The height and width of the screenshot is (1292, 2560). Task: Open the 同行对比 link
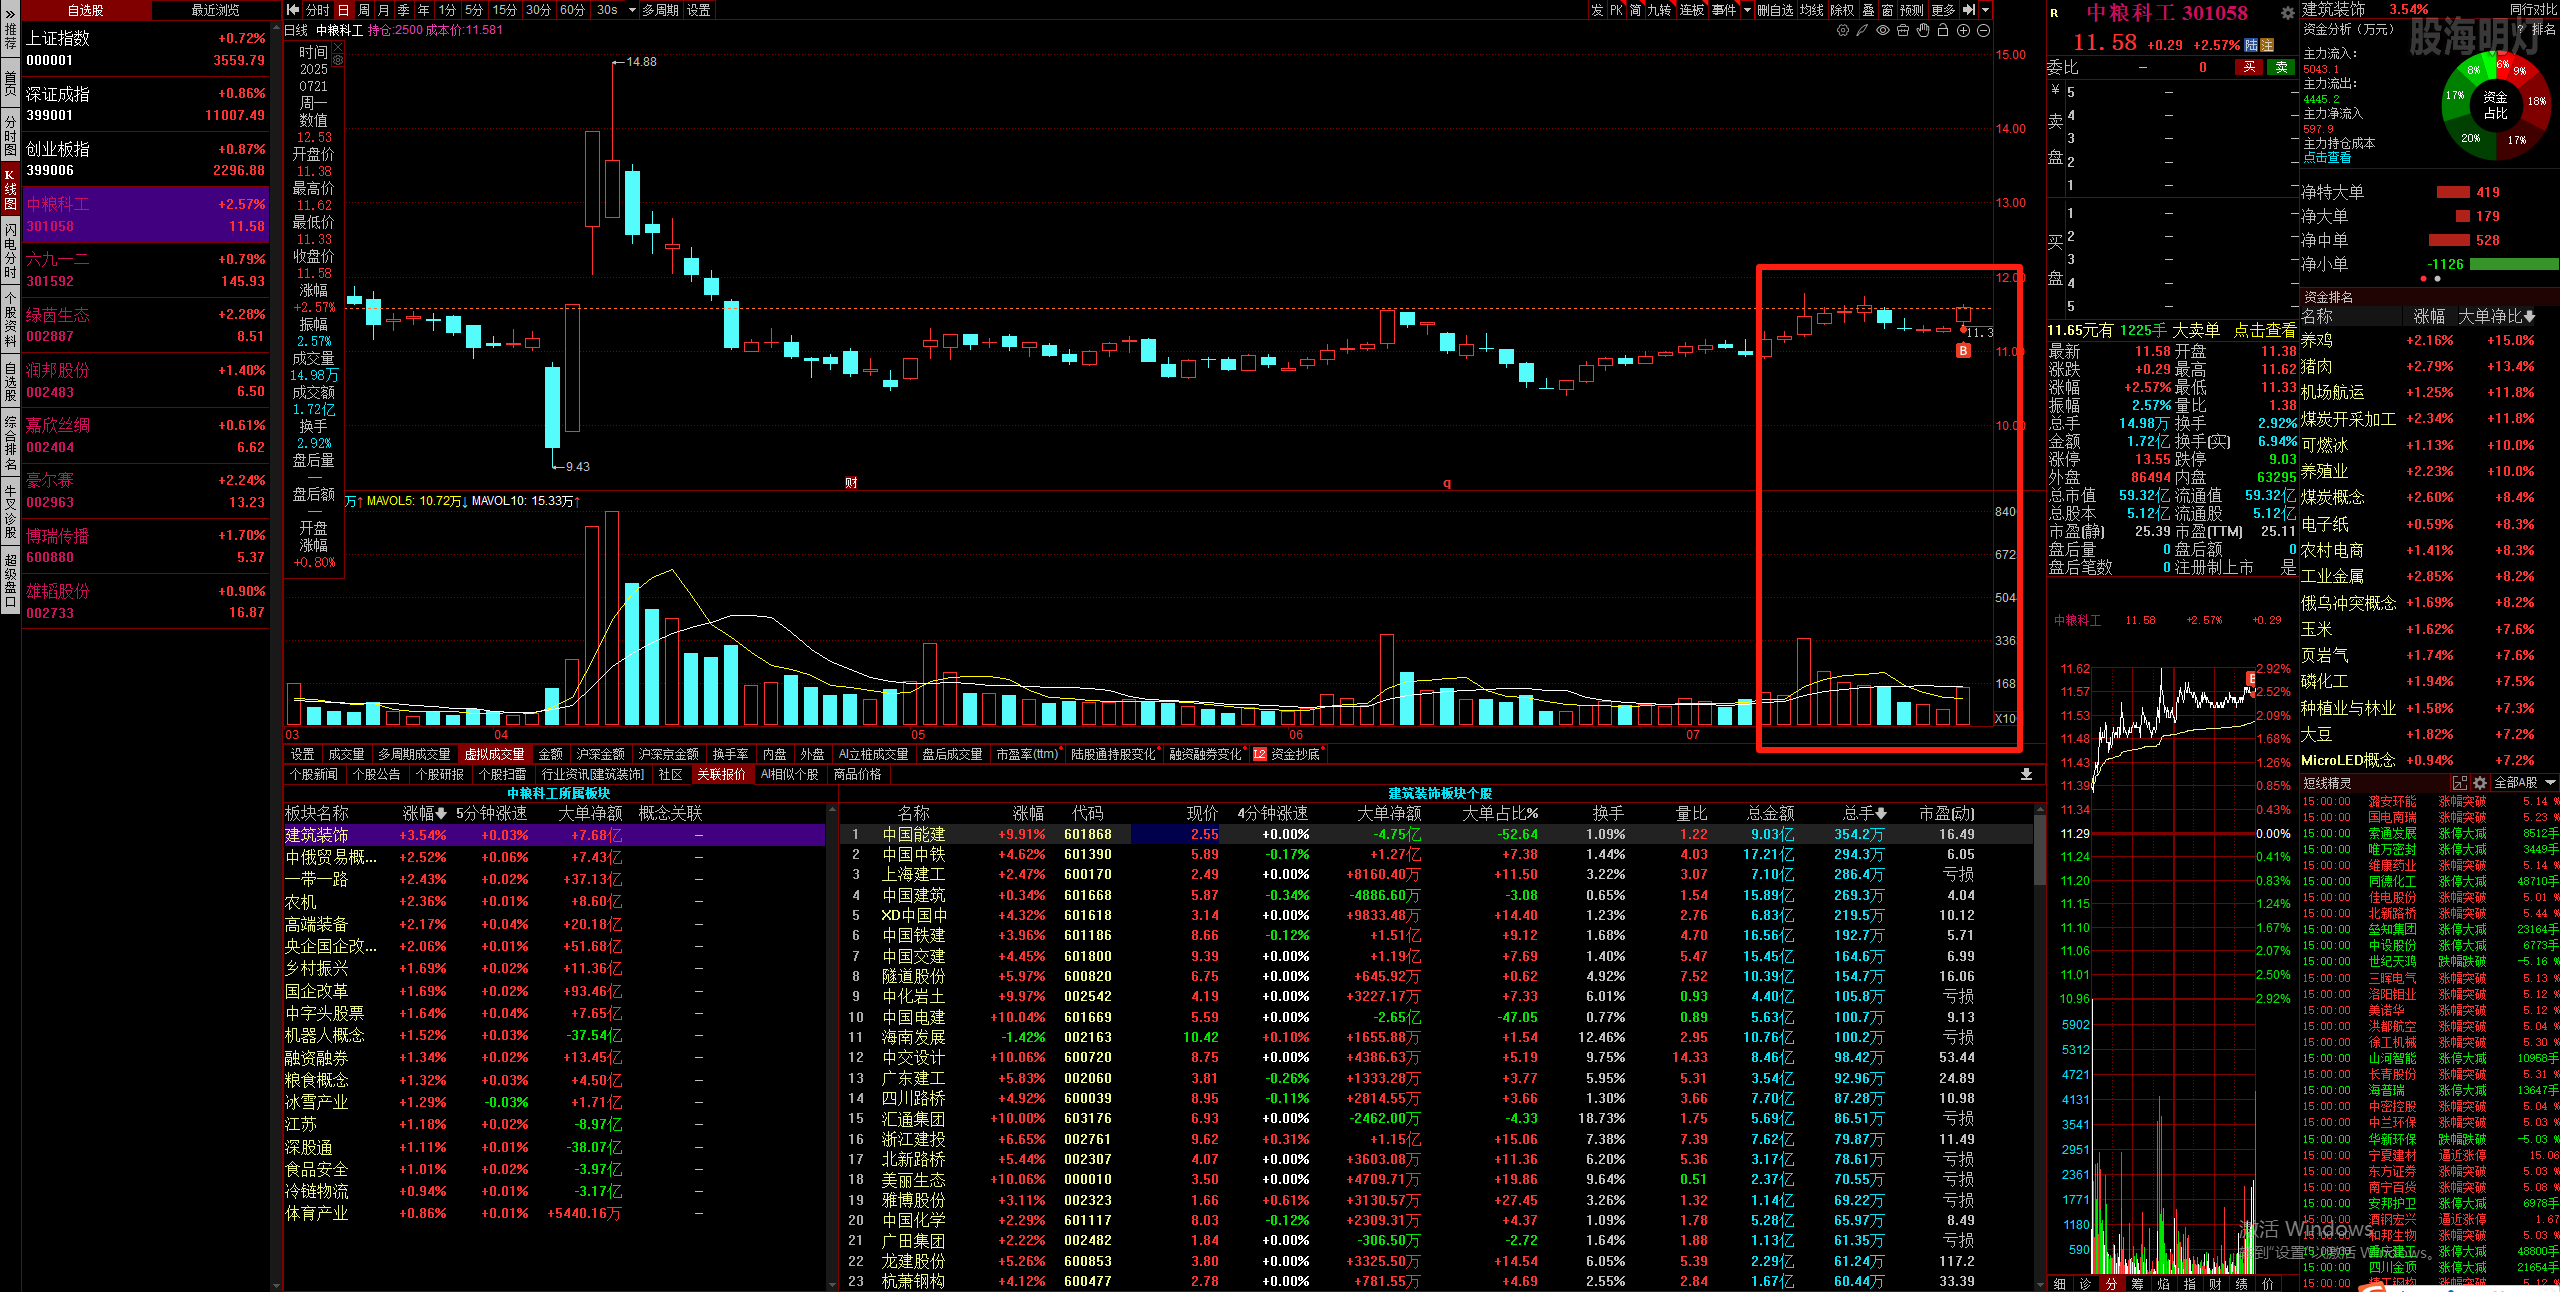point(2533,9)
